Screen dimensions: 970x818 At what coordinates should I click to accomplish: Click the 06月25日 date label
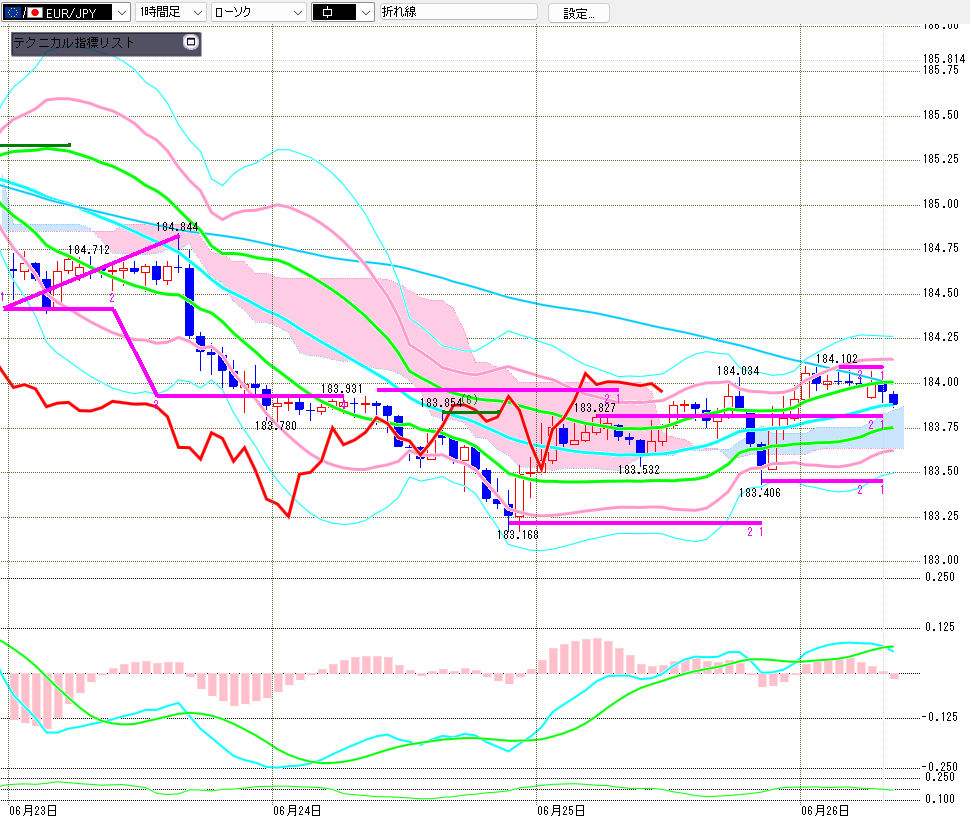click(x=561, y=811)
